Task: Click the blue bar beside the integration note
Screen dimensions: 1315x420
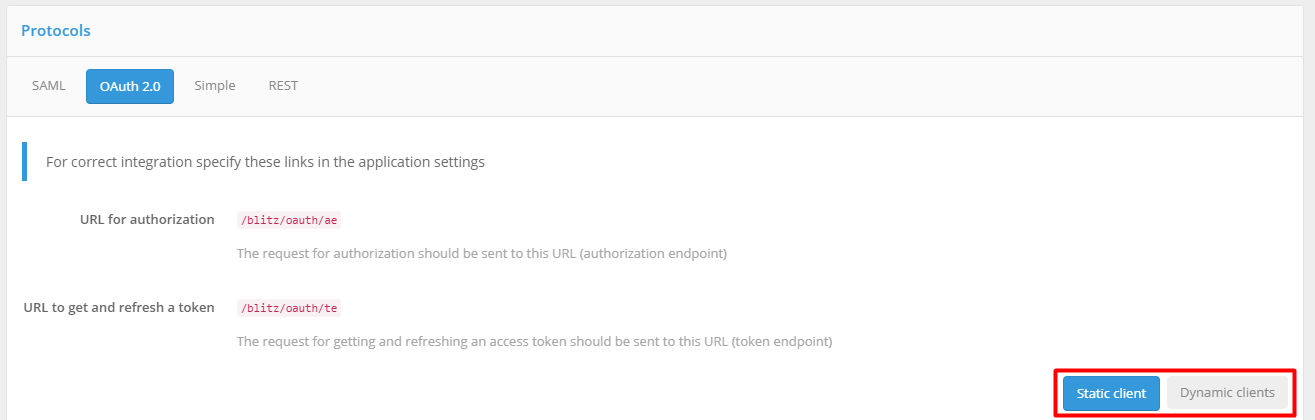Action: click(x=25, y=161)
